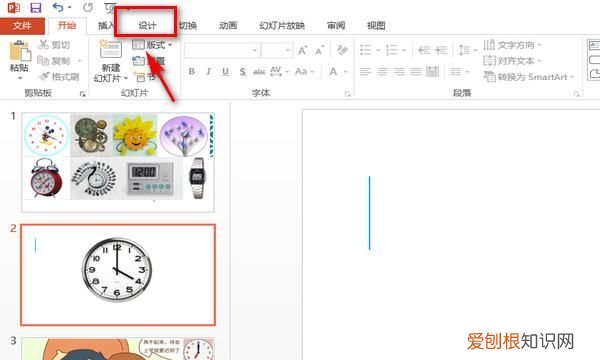Viewport: 600px width, 360px height.
Task: Click the 对齐文本 Align Text button
Action: click(x=512, y=60)
